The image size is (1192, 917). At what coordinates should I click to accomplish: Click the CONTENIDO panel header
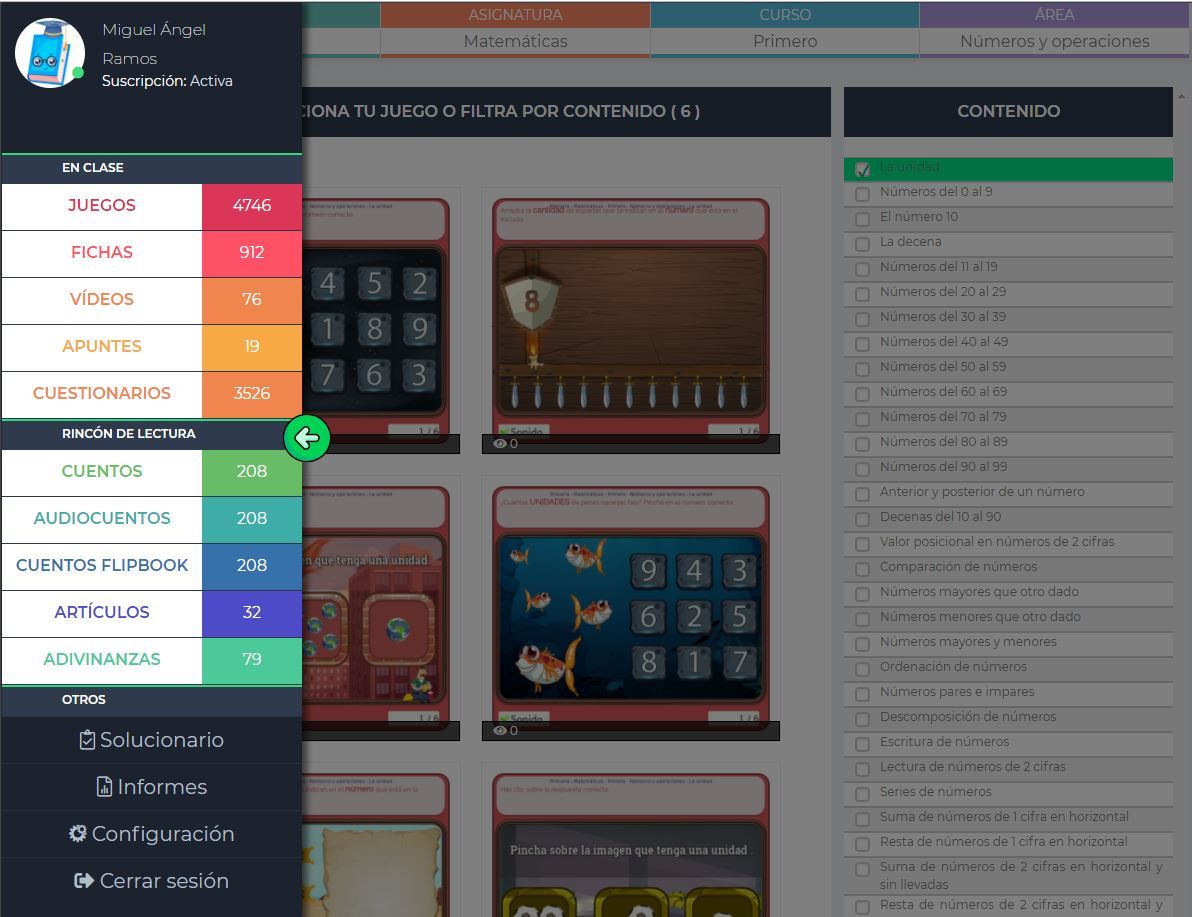1008,112
